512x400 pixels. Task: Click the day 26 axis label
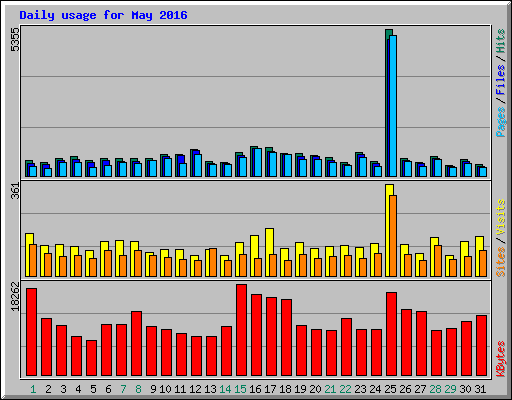tap(405, 389)
